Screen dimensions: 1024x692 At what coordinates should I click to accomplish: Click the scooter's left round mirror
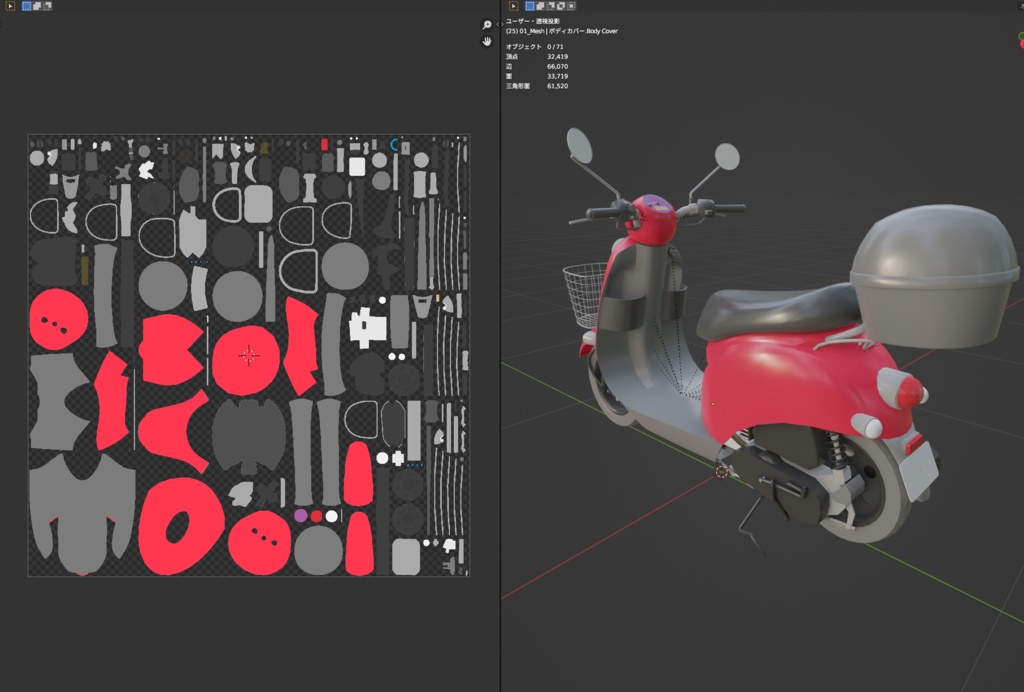579,145
